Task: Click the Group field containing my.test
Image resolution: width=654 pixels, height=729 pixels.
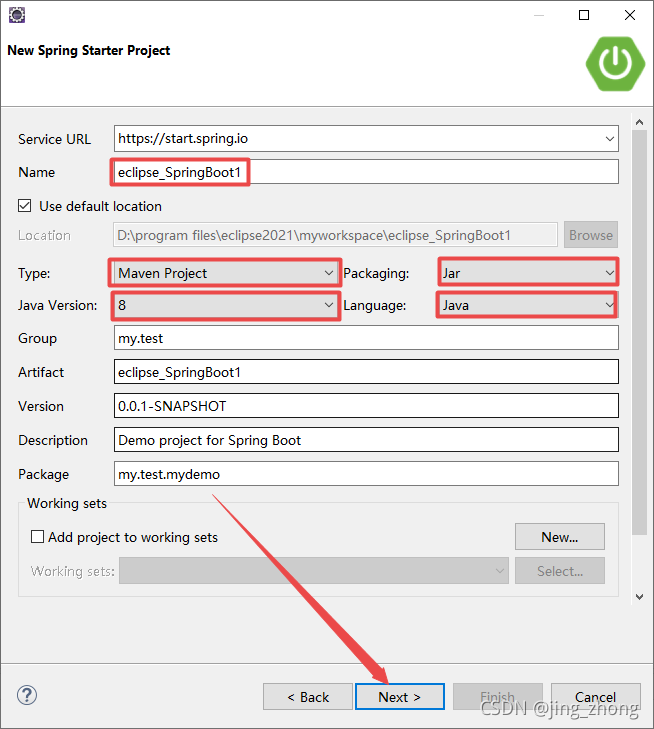Action: tap(366, 338)
